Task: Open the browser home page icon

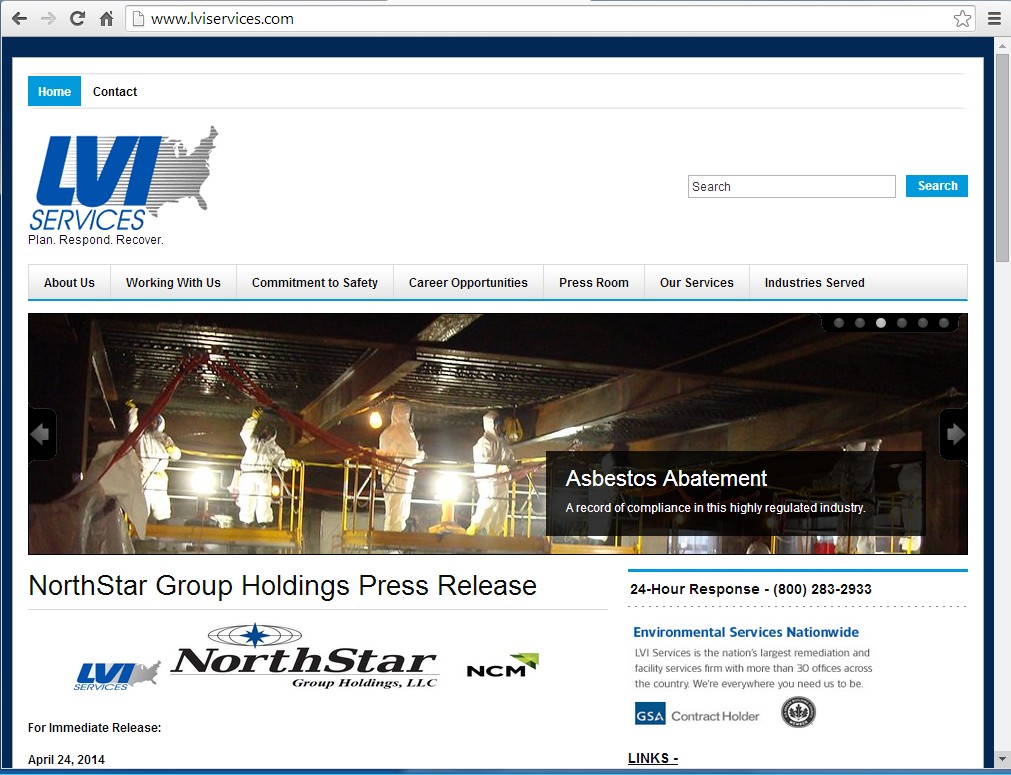Action: point(107,19)
